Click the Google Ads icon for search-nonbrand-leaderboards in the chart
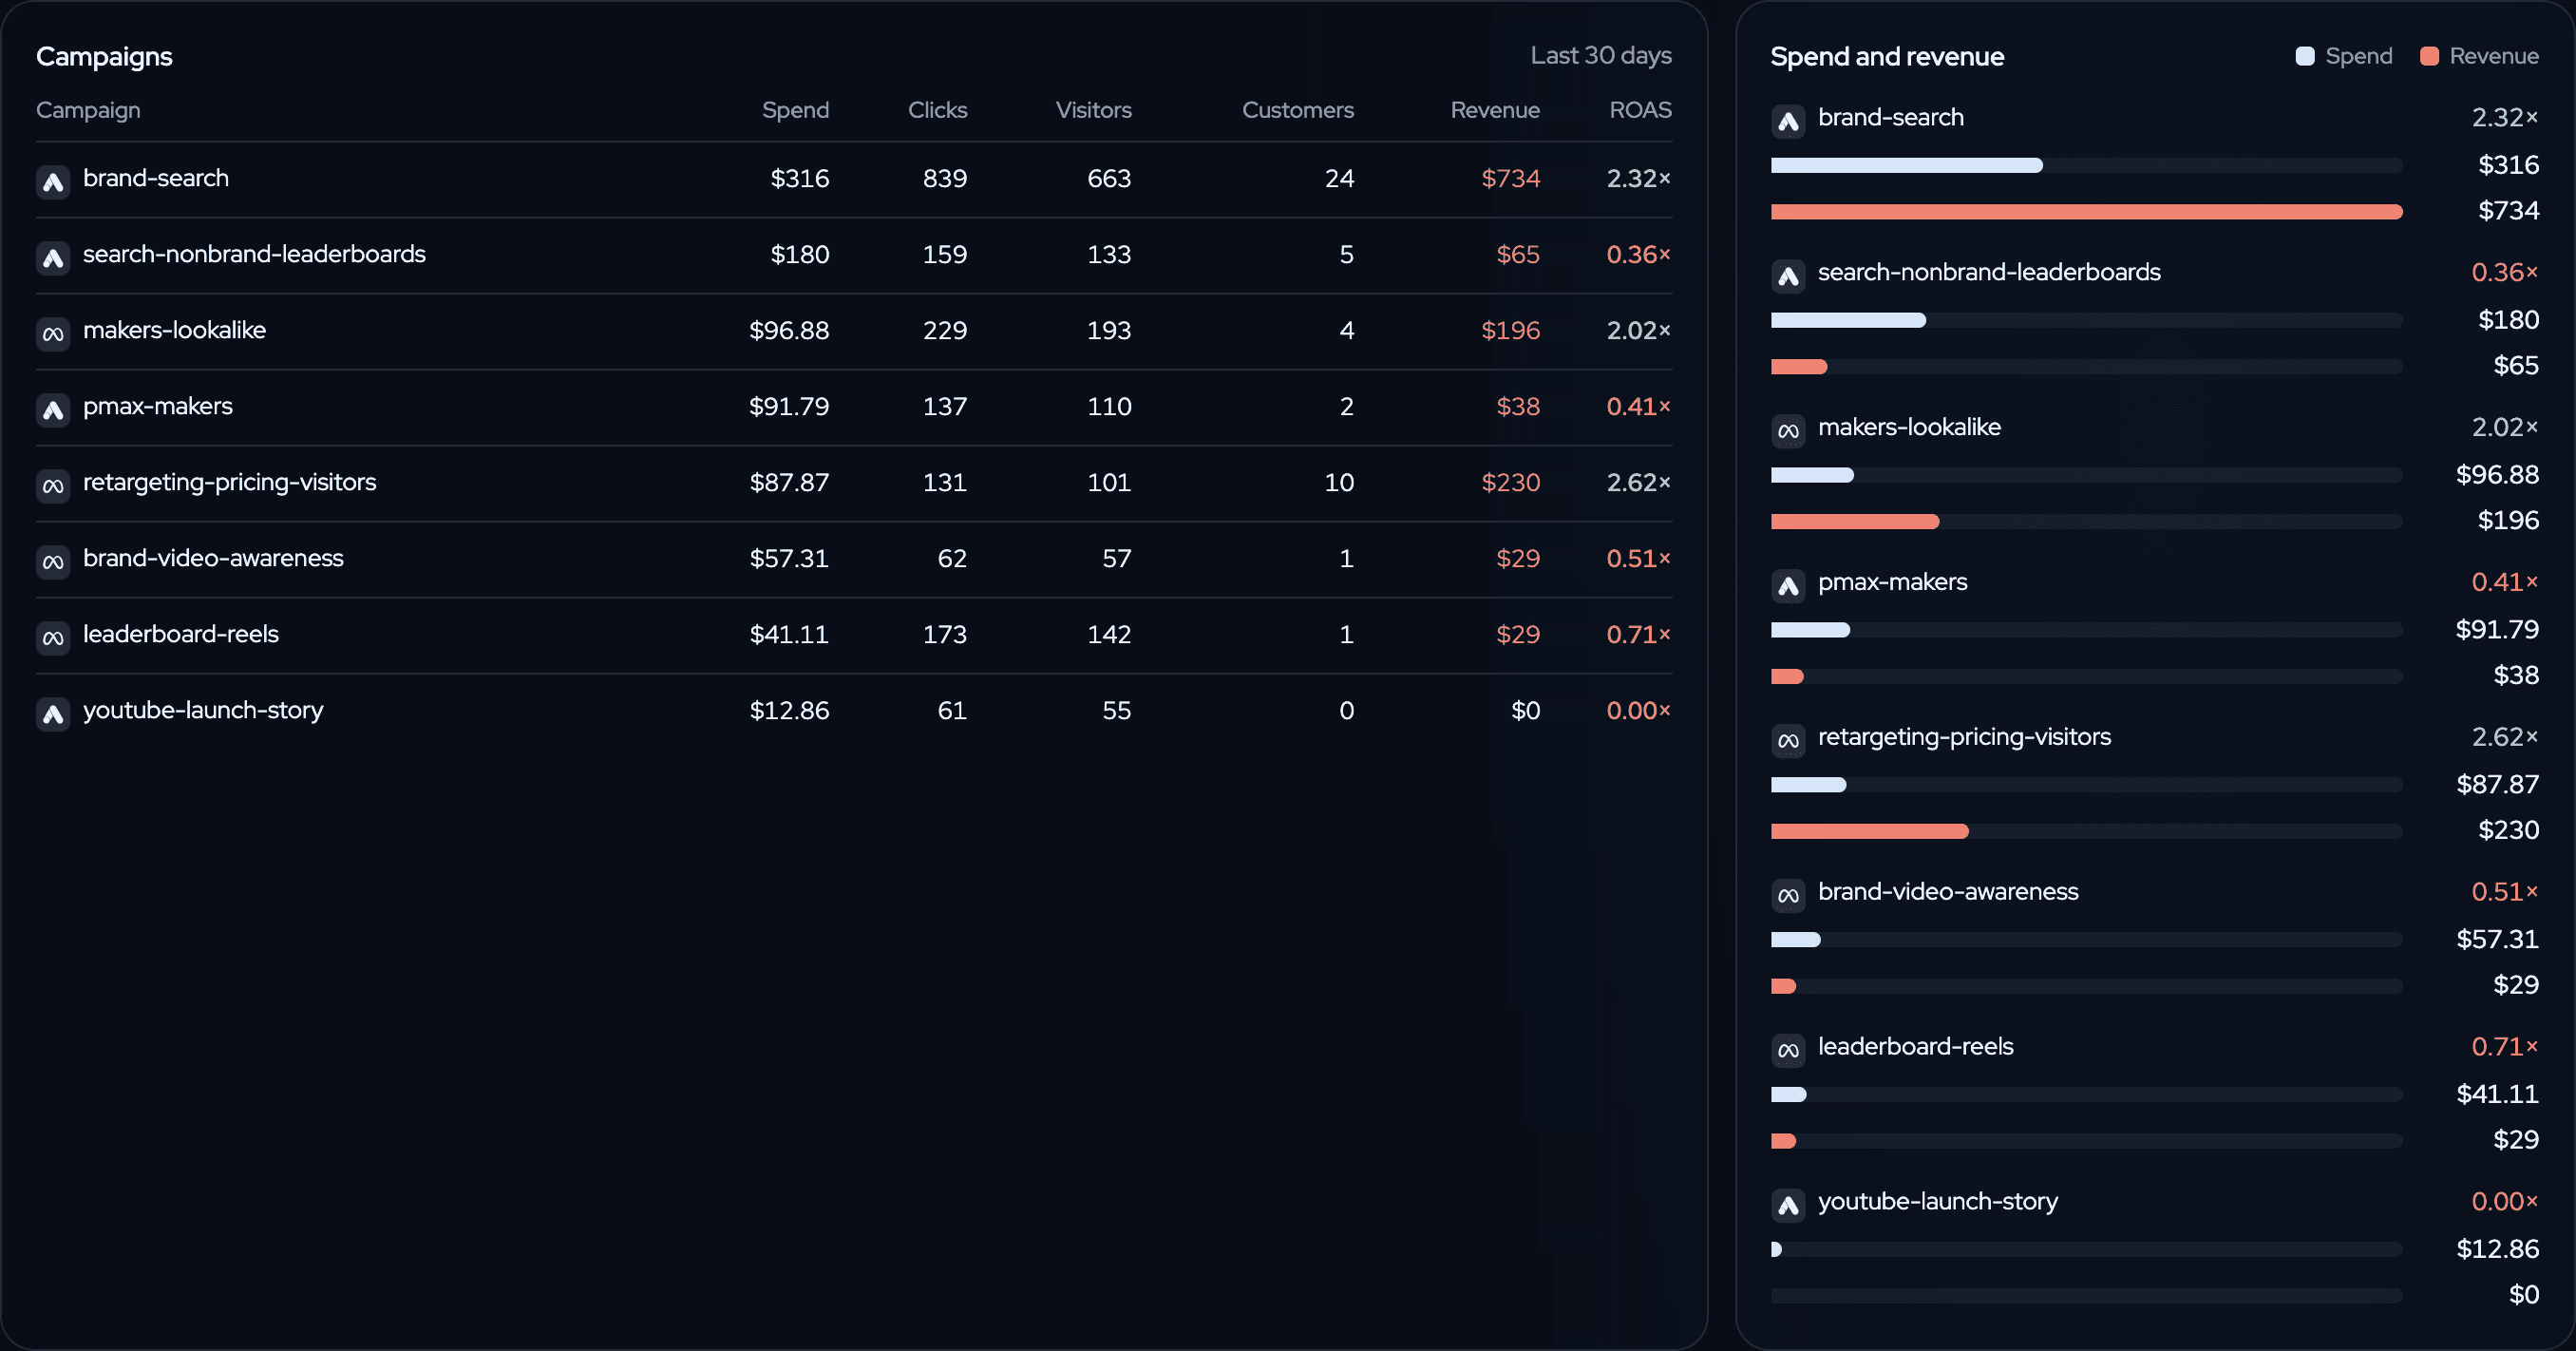The height and width of the screenshot is (1351, 2576). tap(1788, 275)
